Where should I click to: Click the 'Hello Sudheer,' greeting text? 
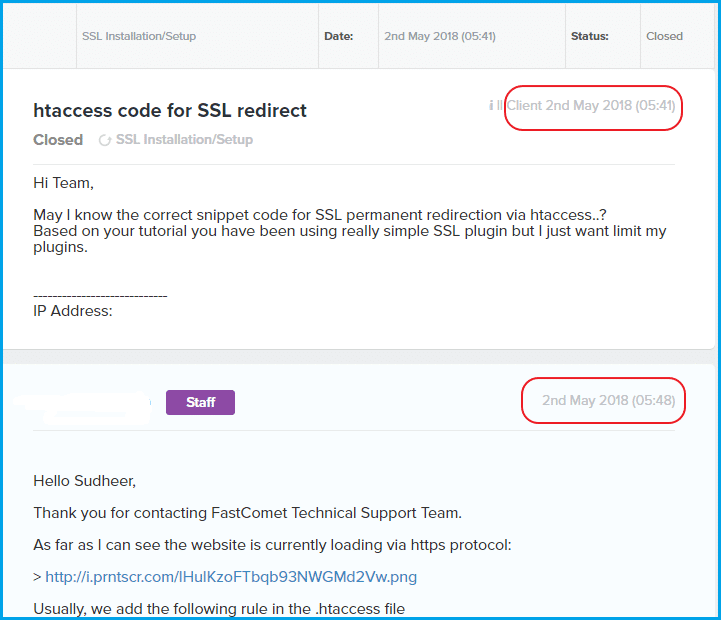point(84,481)
